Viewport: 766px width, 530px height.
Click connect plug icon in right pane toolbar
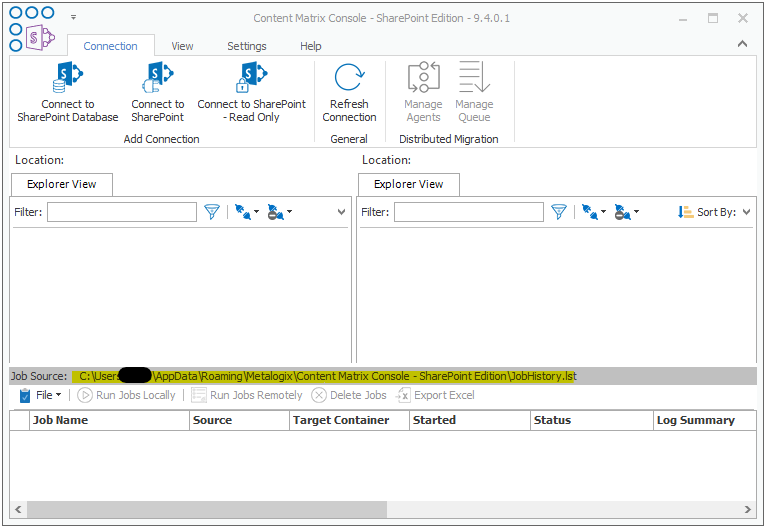[x=590, y=212]
